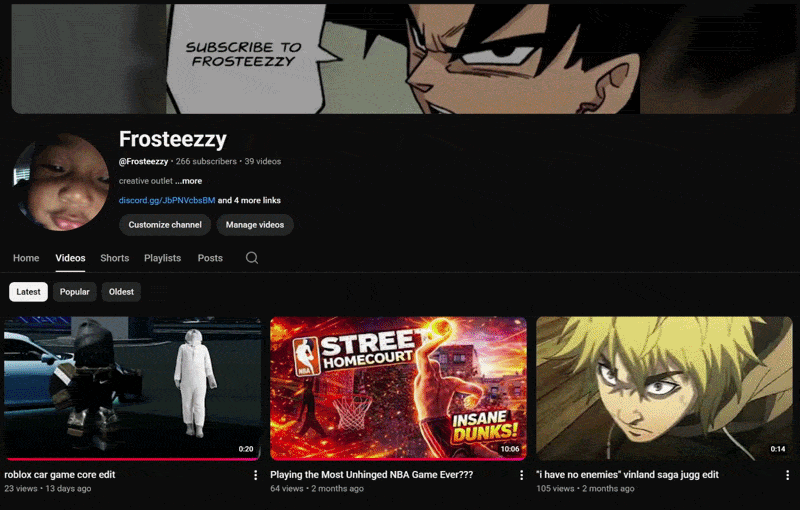
Task: Open the discord.gg/JbPNVcbsBM link
Action: tap(167, 200)
